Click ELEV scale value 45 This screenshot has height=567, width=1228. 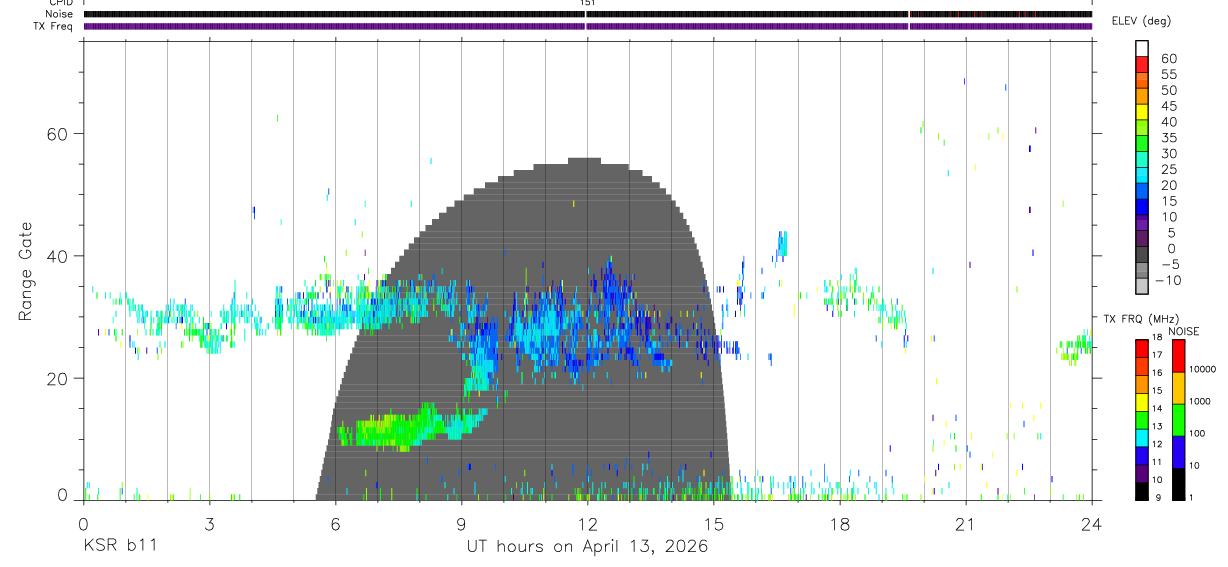[1167, 106]
